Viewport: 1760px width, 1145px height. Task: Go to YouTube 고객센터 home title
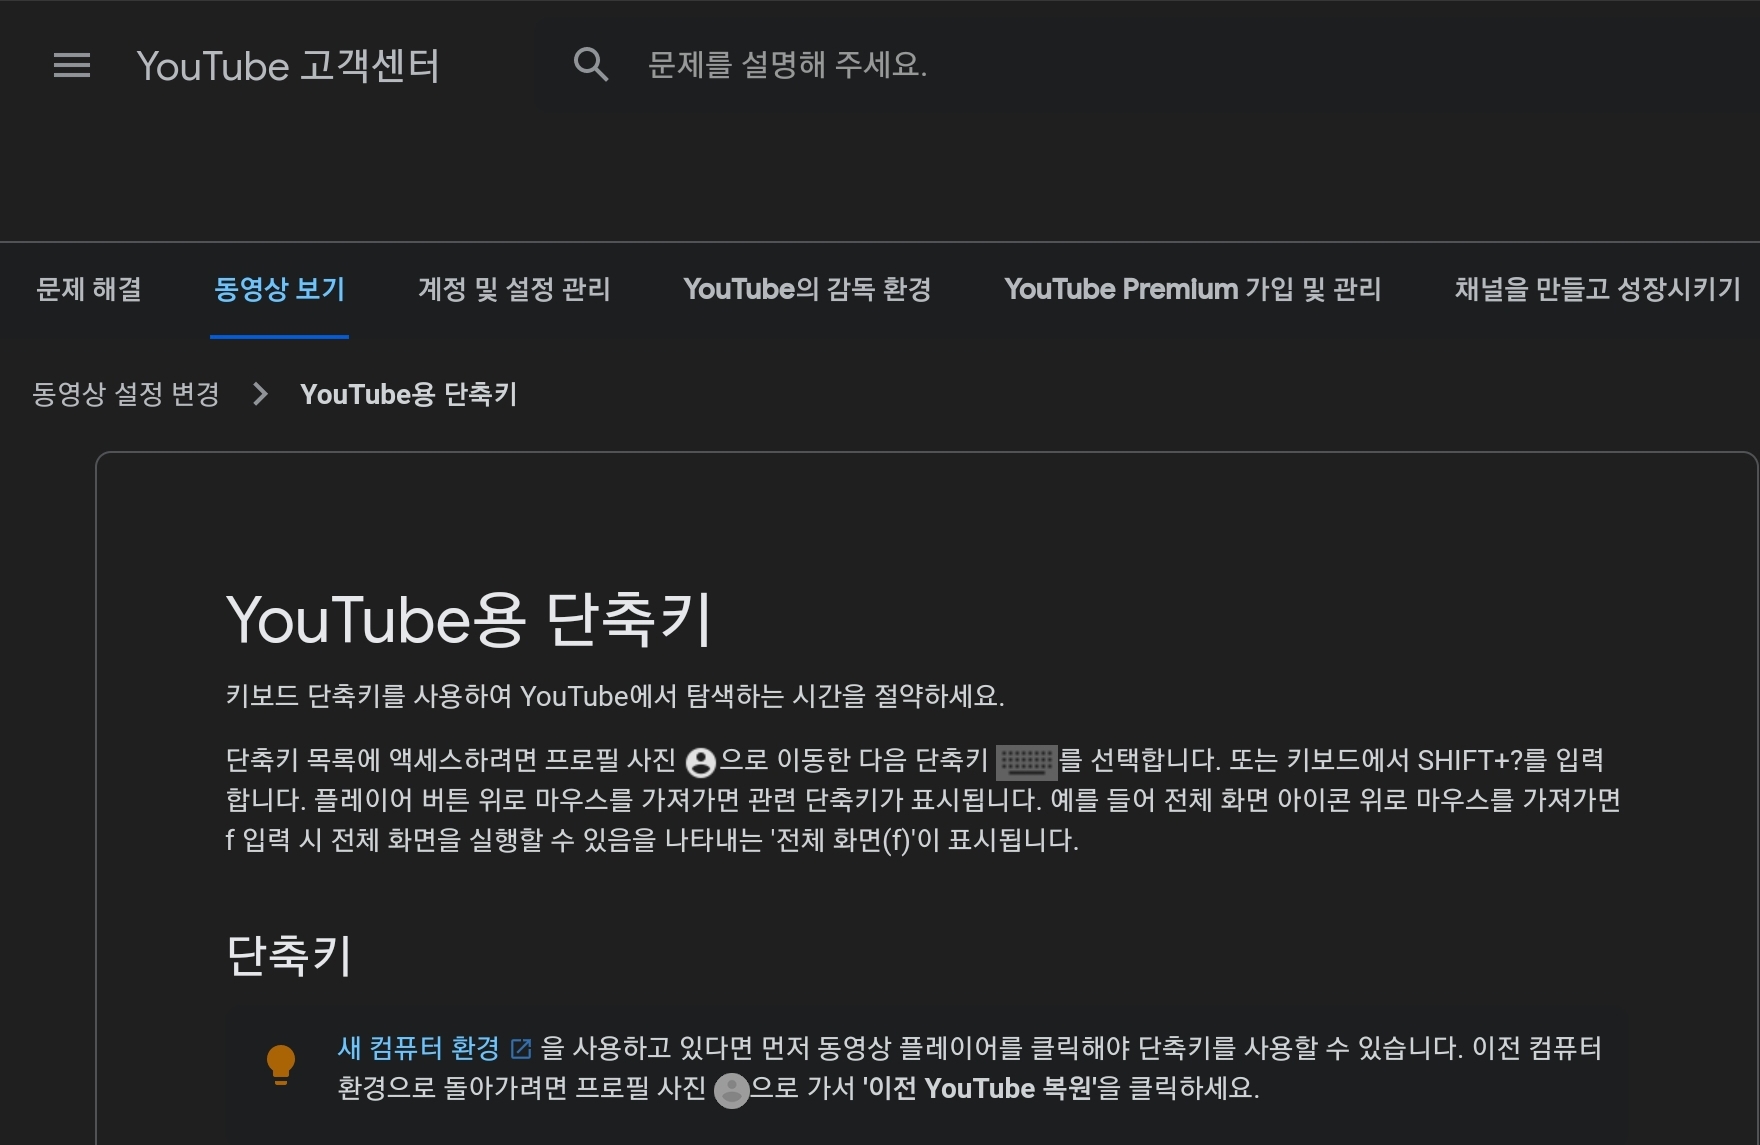(288, 66)
